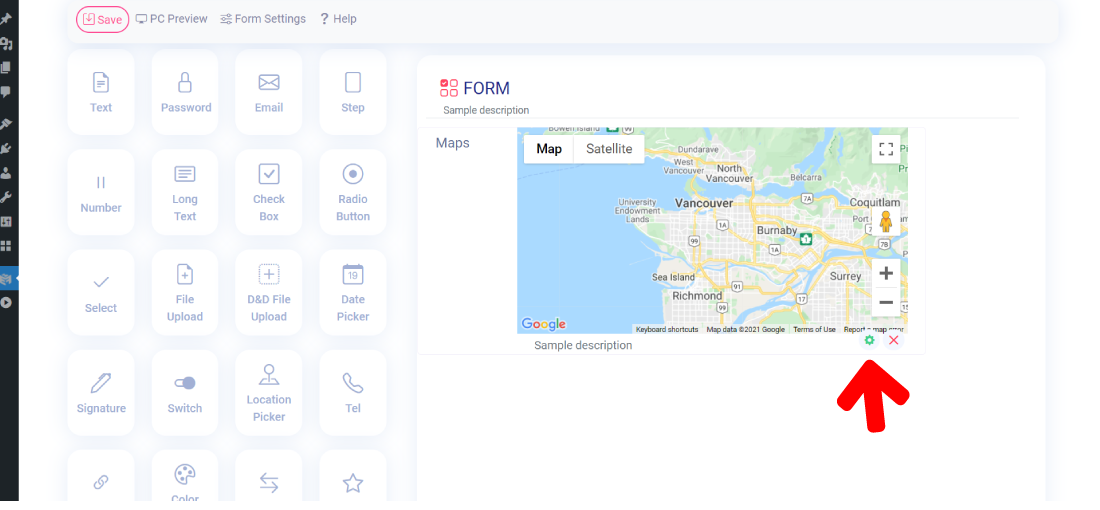Open WordPress Pages from admin sidebar
The height and width of the screenshot is (510, 1100).
pos(6,68)
